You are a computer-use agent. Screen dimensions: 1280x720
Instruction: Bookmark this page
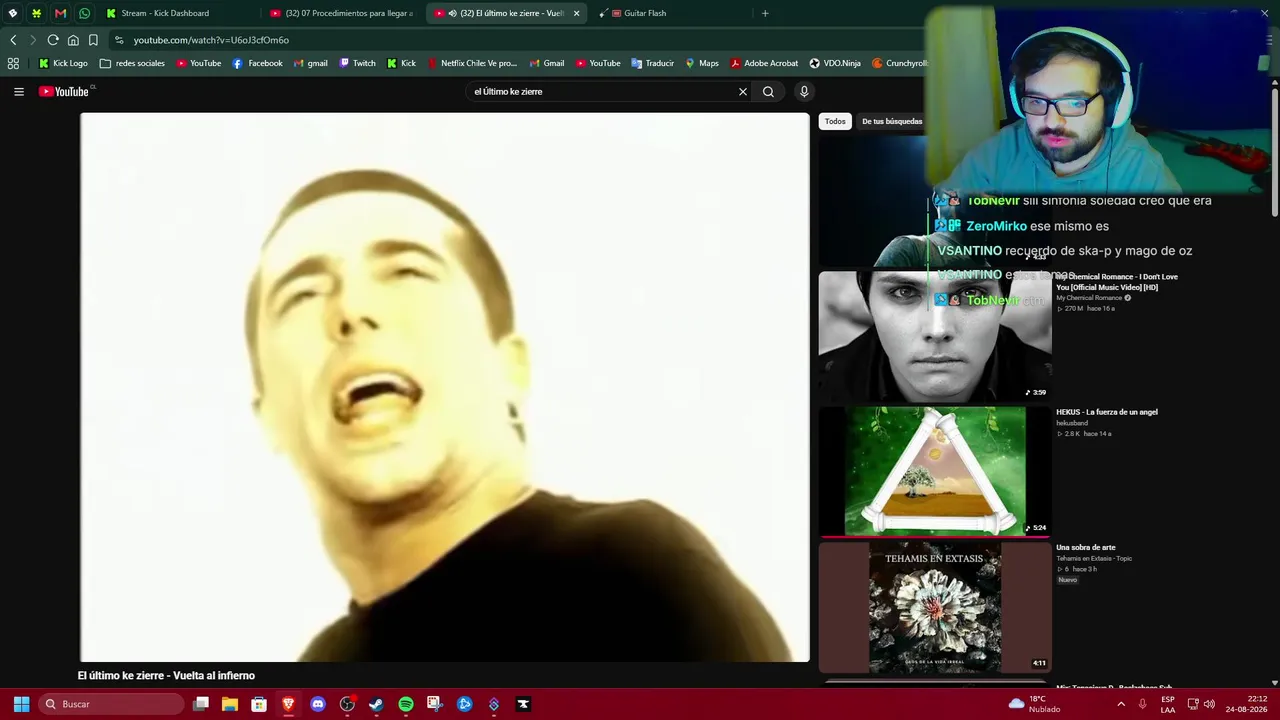[x=93, y=40]
